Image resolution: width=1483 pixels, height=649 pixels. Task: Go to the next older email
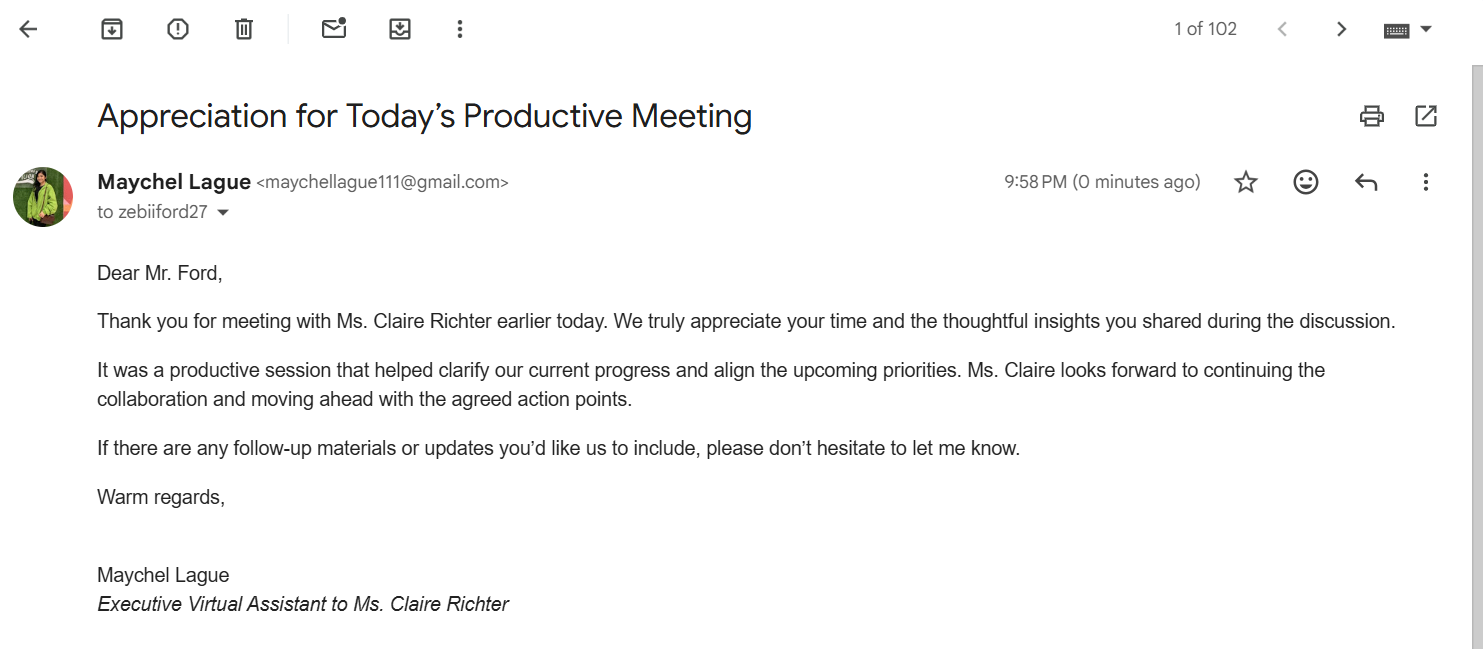tap(1342, 29)
